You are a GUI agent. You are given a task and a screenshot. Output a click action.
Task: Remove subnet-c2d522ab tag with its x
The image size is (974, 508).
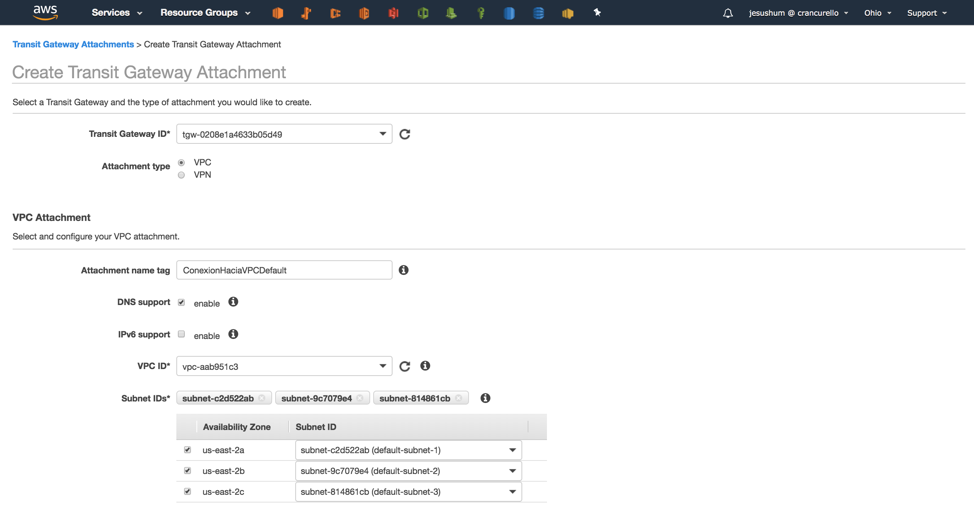pos(262,398)
